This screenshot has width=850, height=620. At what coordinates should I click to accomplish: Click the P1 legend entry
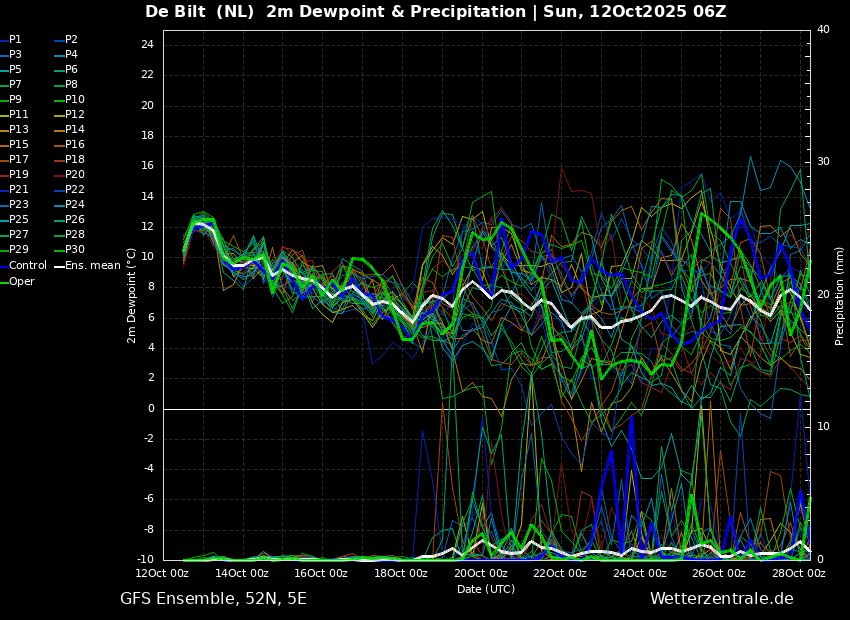11,40
